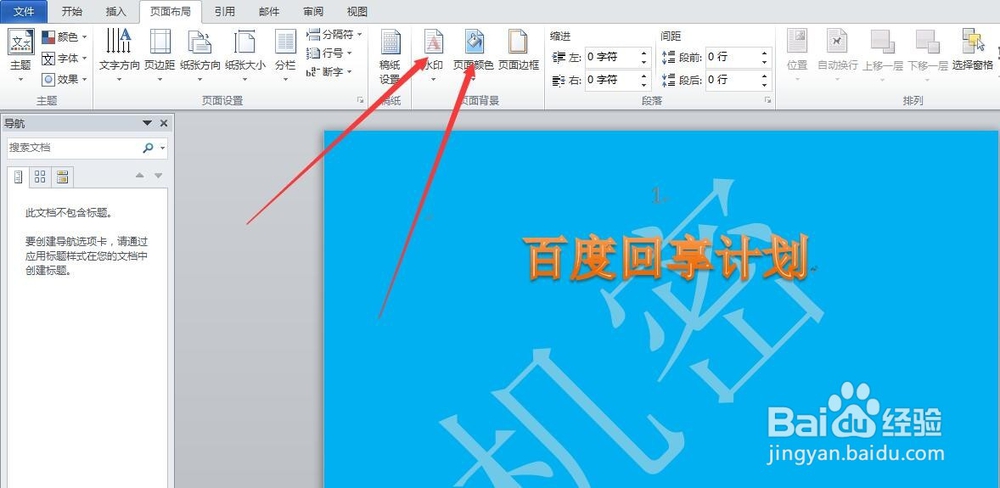The image size is (1000, 488).
Task: Click the 纸张方向 orientation icon
Action: pos(200,42)
